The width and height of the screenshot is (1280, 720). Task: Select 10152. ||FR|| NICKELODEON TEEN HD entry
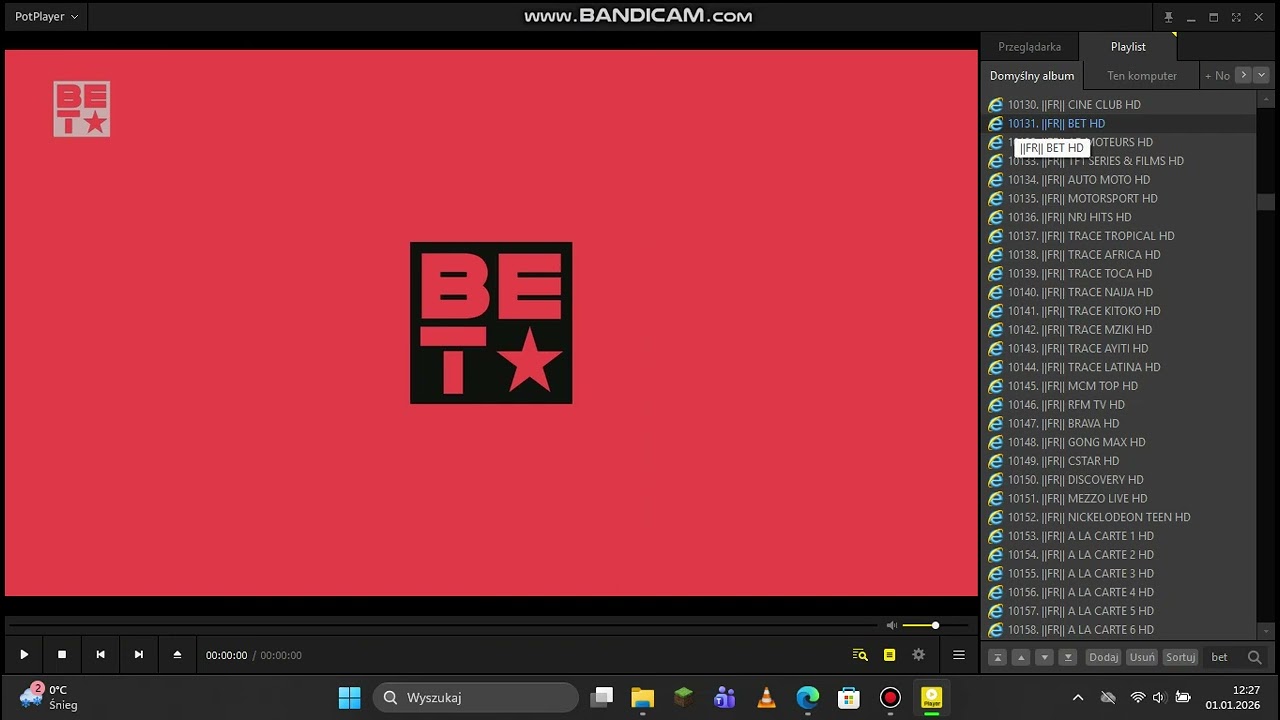[x=1118, y=518]
